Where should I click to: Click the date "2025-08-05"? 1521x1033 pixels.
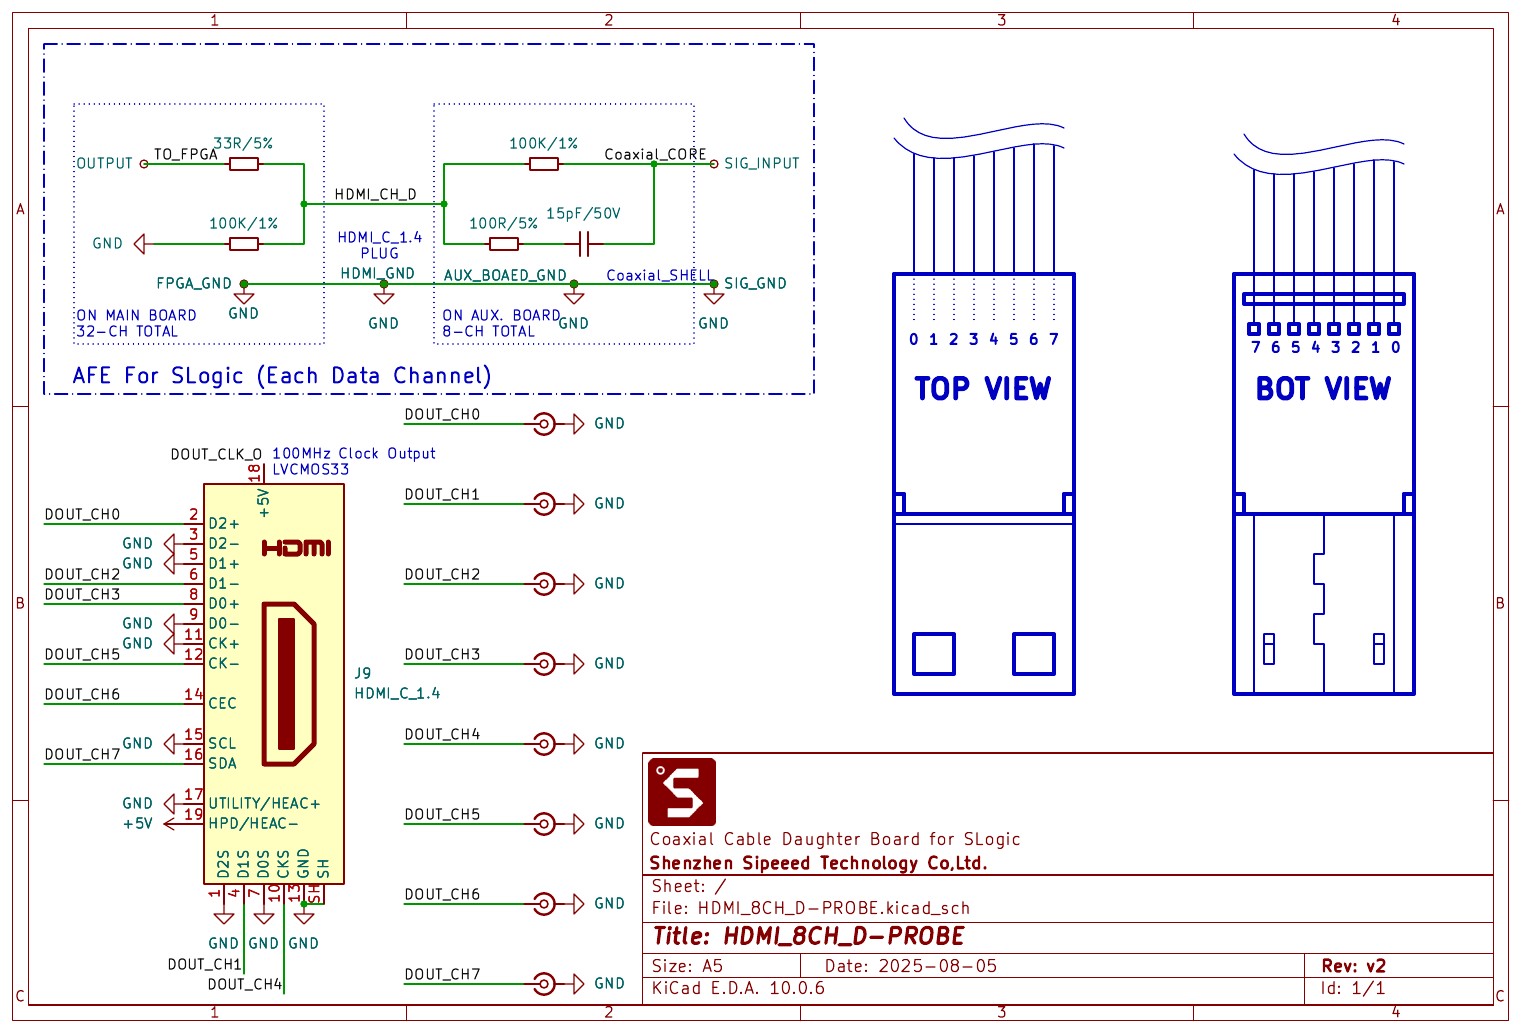pyautogui.click(x=938, y=966)
